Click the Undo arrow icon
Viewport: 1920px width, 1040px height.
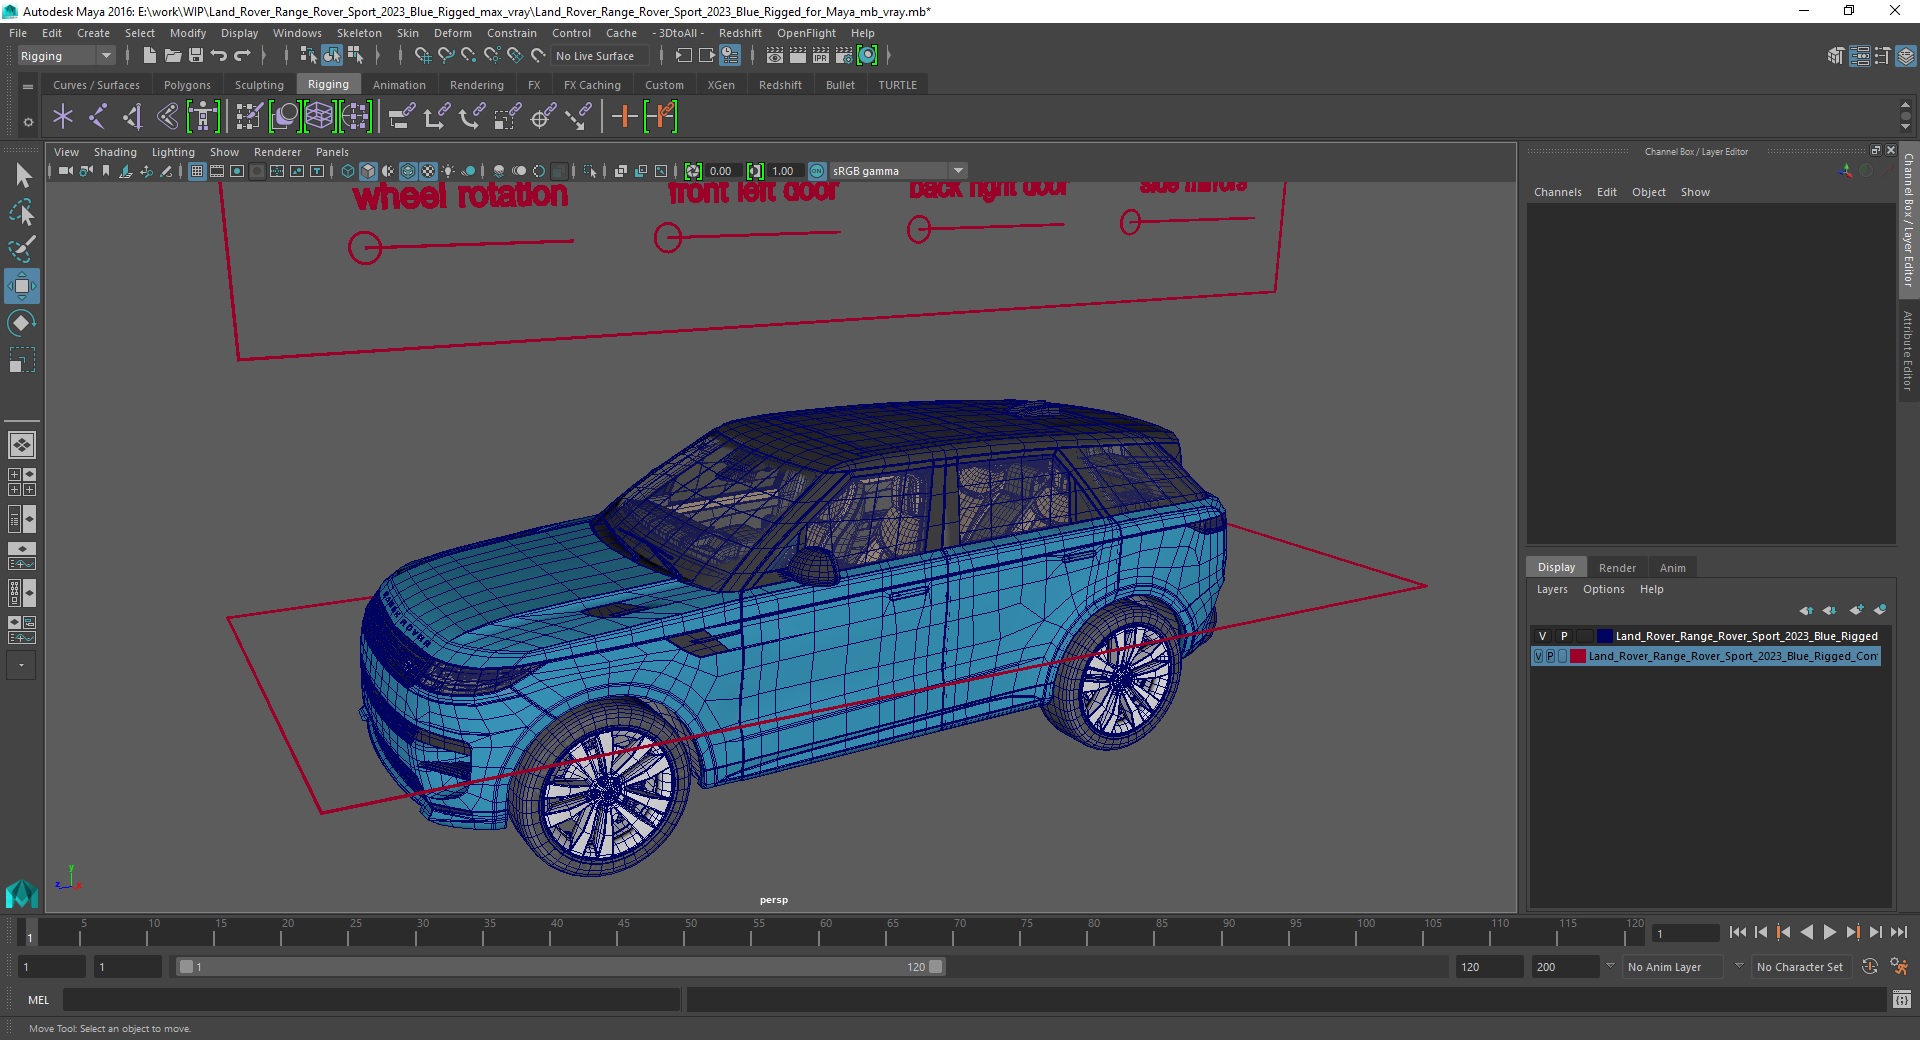[219, 56]
